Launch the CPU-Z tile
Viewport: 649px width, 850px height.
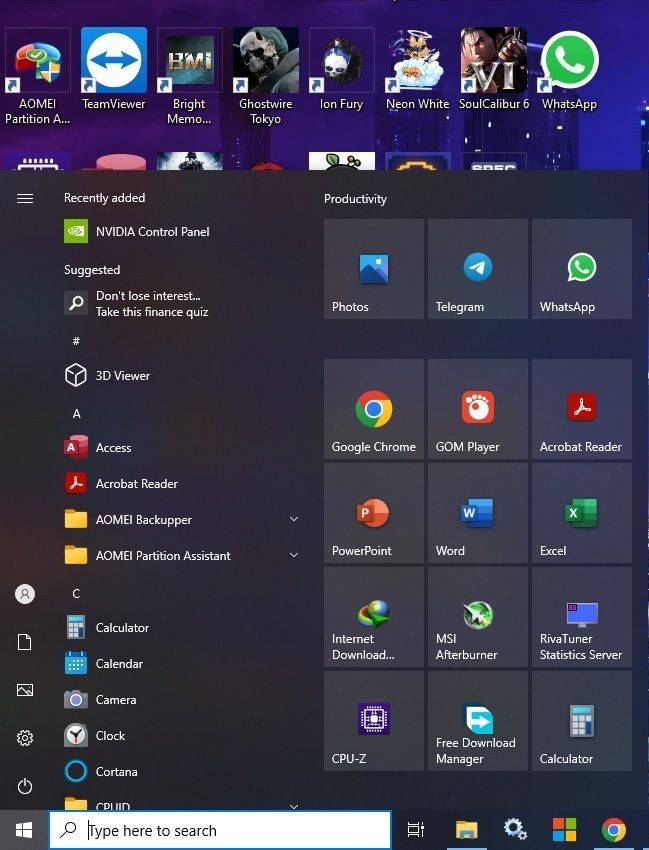[374, 721]
